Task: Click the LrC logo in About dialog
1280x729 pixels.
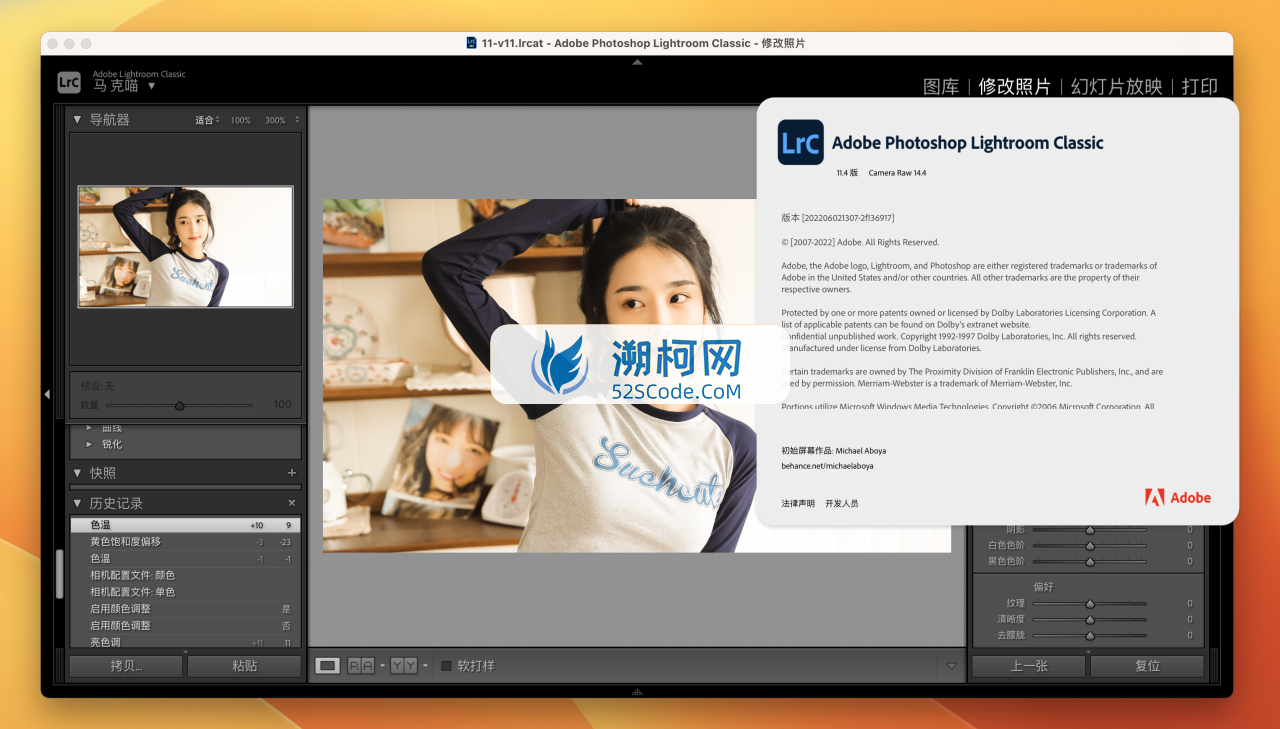Action: pyautogui.click(x=801, y=142)
